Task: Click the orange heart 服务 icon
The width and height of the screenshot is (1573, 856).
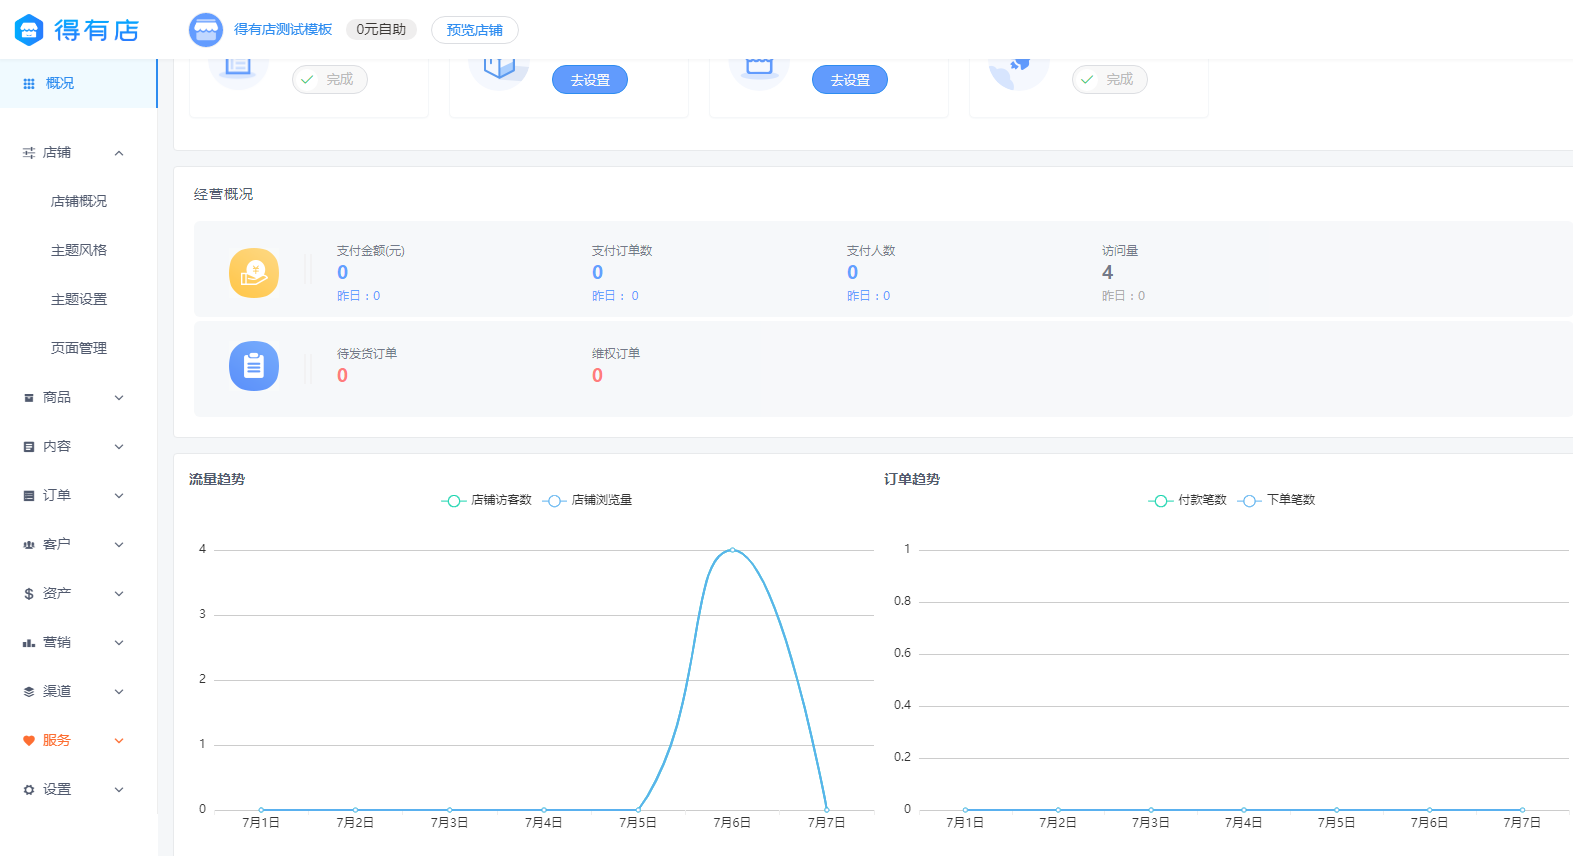Action: point(29,741)
